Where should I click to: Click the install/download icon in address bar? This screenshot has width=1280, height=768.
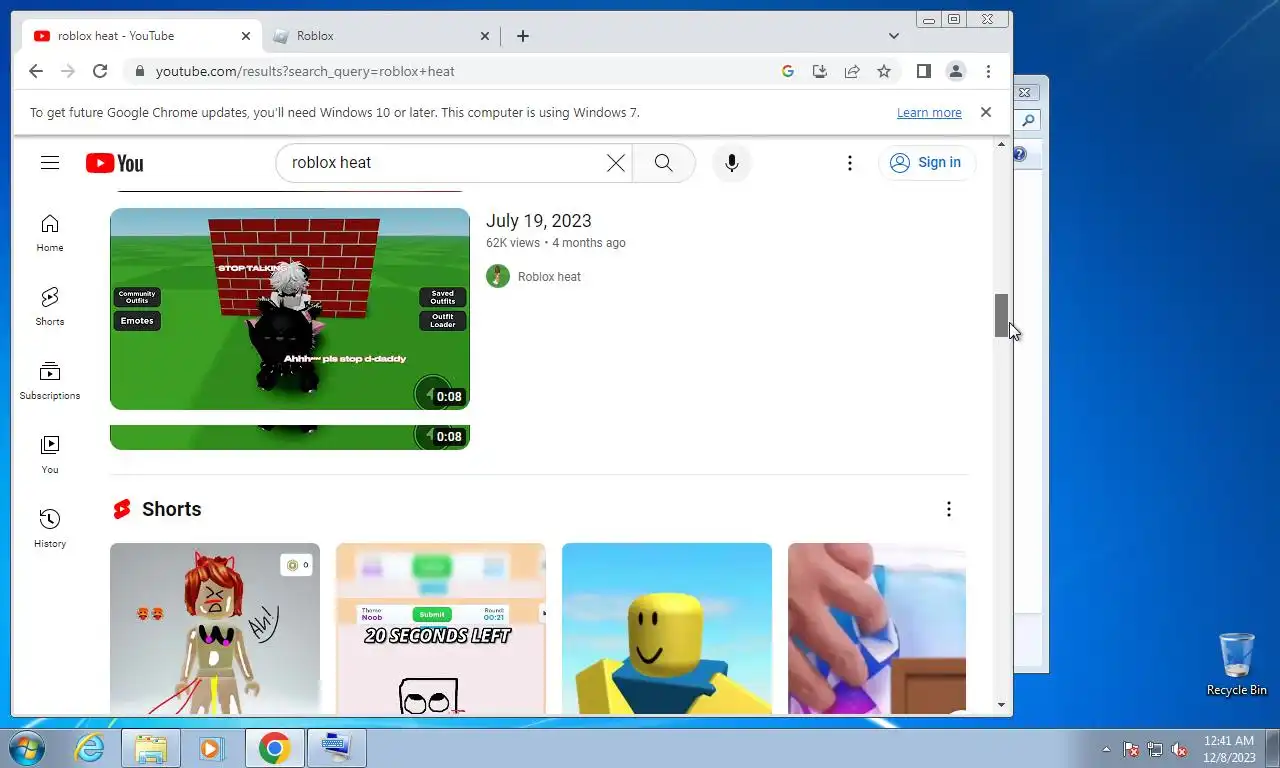pos(820,71)
